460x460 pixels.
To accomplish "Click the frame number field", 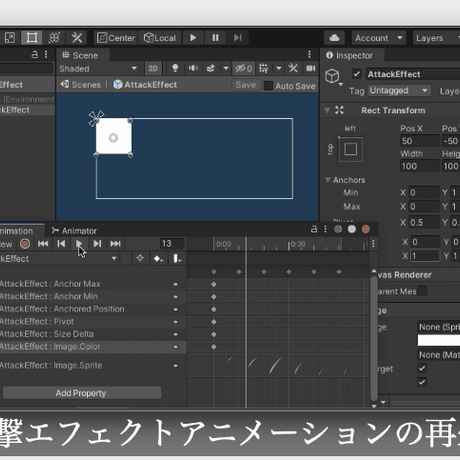I will pyautogui.click(x=172, y=244).
